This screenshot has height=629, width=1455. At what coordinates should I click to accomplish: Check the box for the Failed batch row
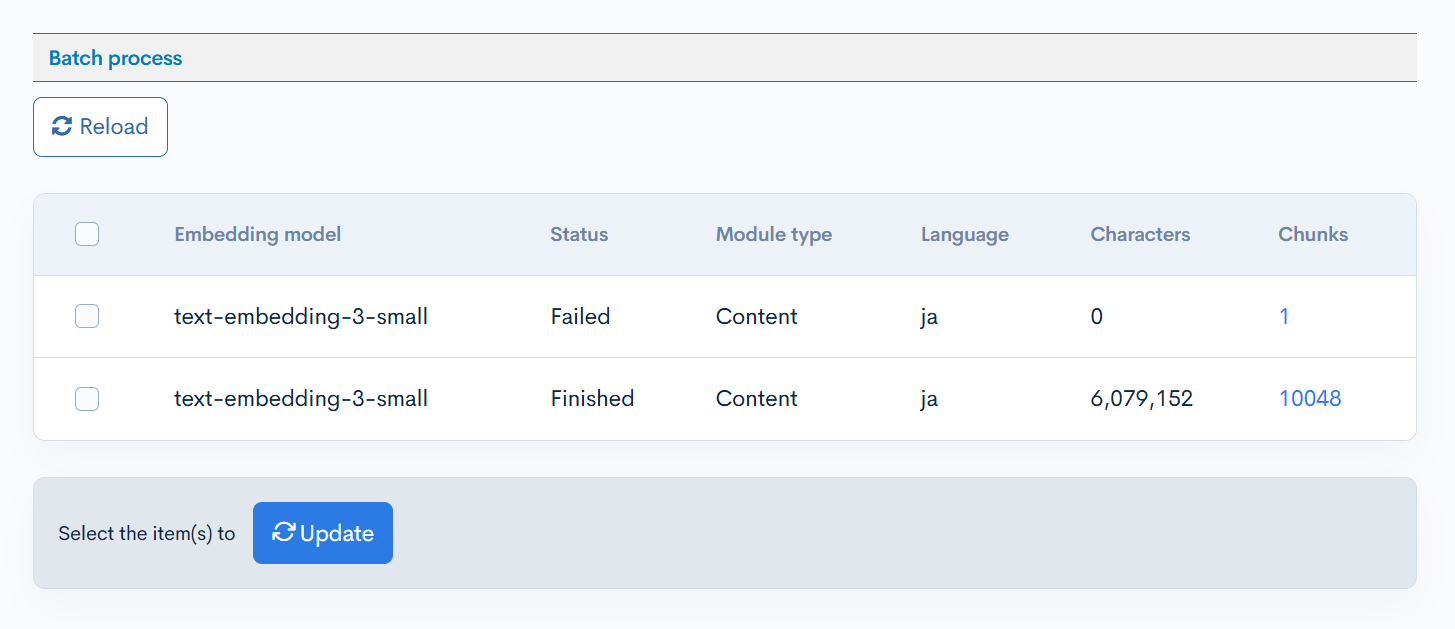(87, 316)
